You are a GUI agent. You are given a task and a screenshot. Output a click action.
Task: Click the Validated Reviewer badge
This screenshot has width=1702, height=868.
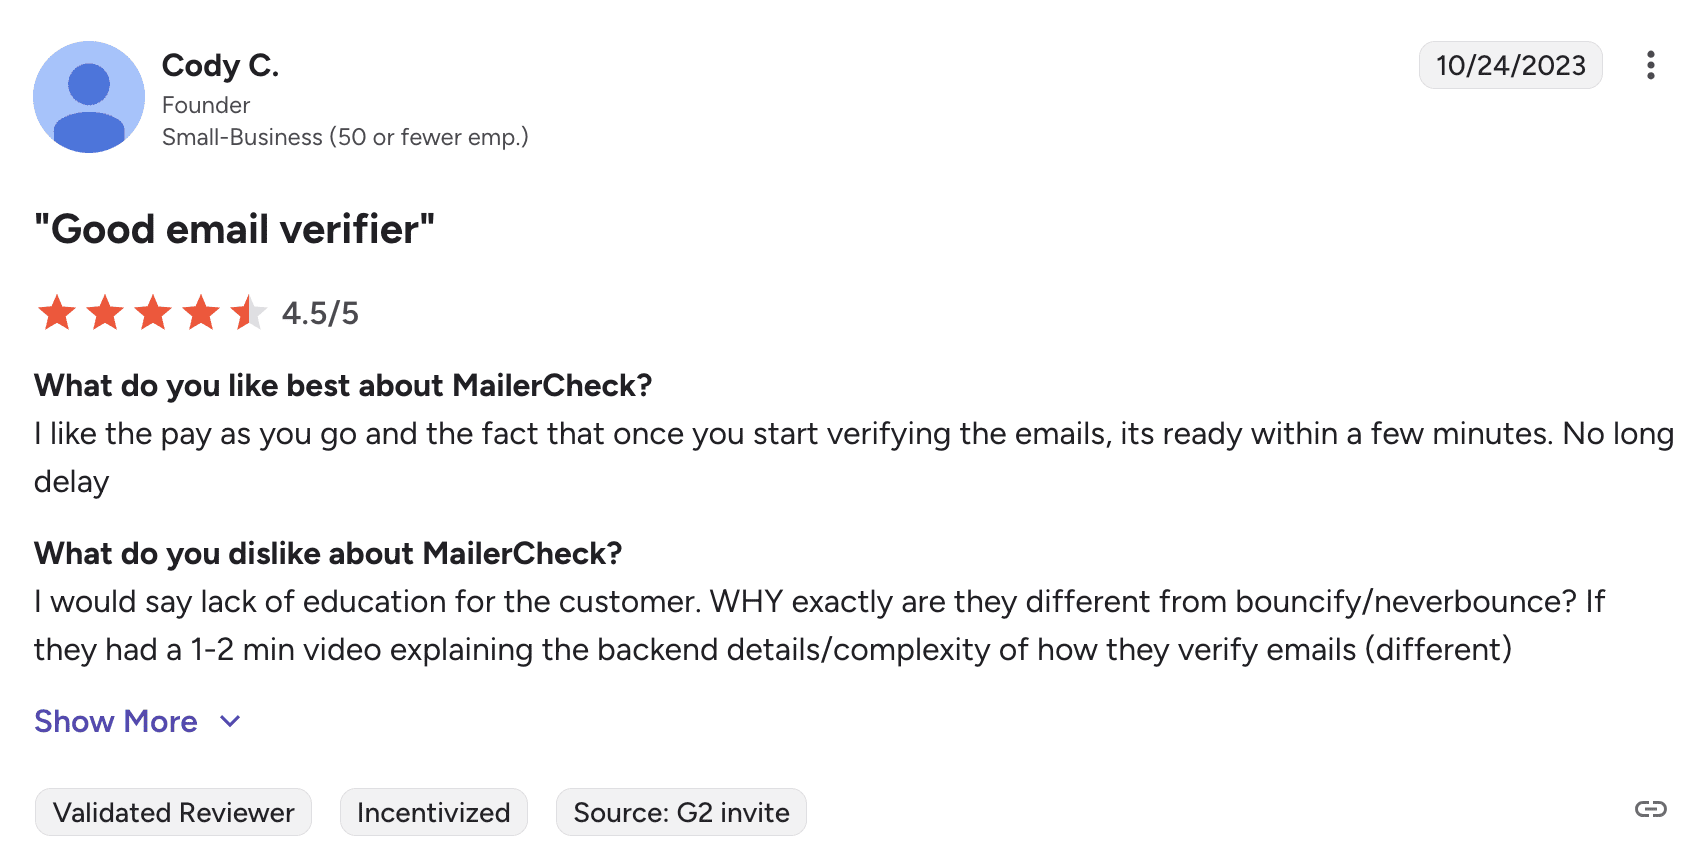pyautogui.click(x=173, y=812)
